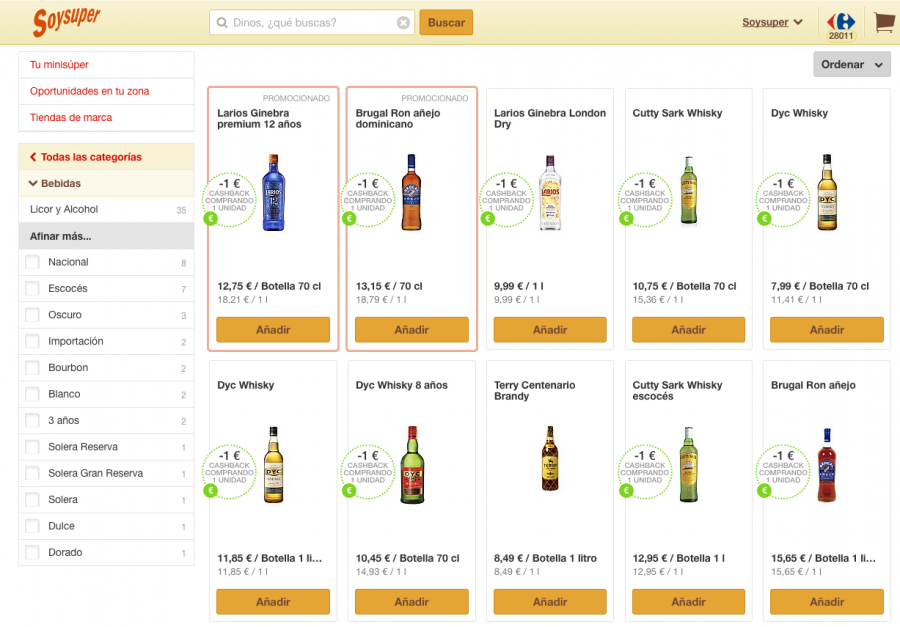
Task: Open Dyc Whisky 8 años product title
Action: click(402, 385)
